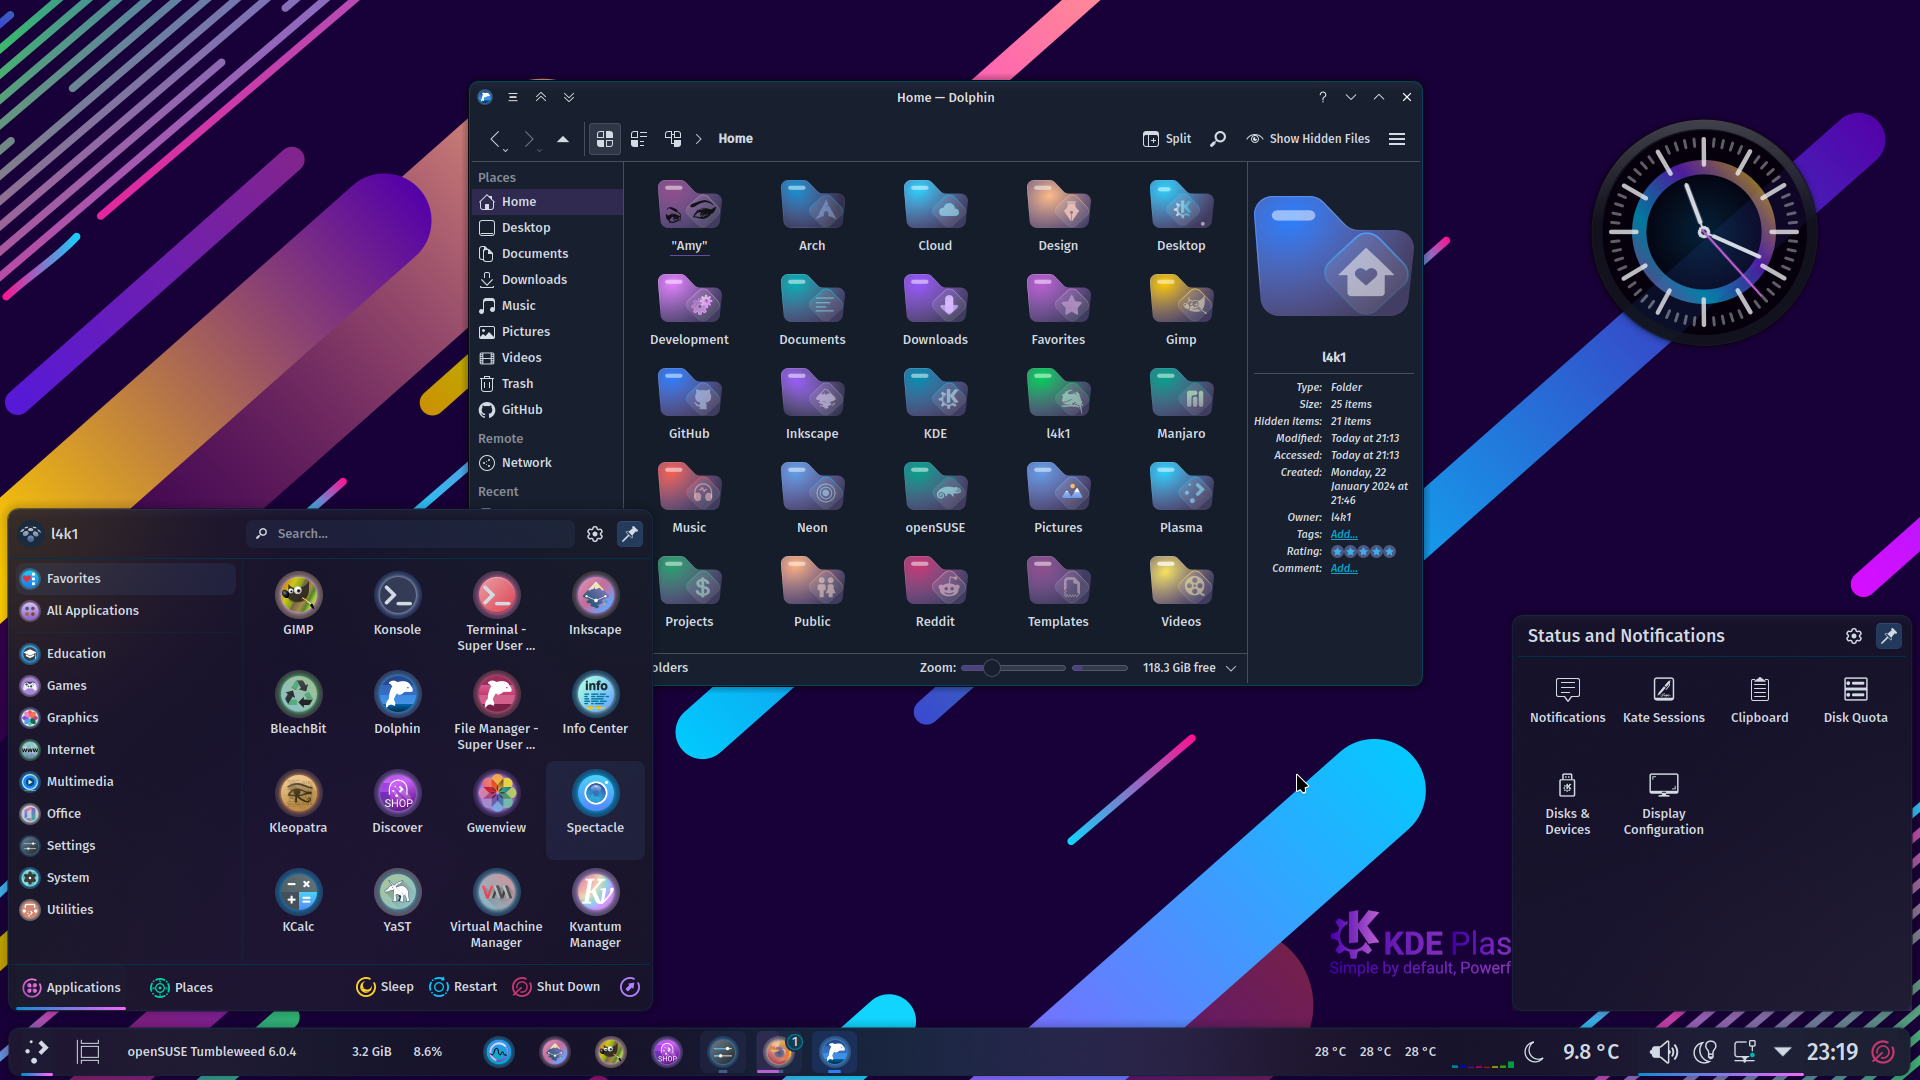Launch KCalc calculator

tap(298, 901)
